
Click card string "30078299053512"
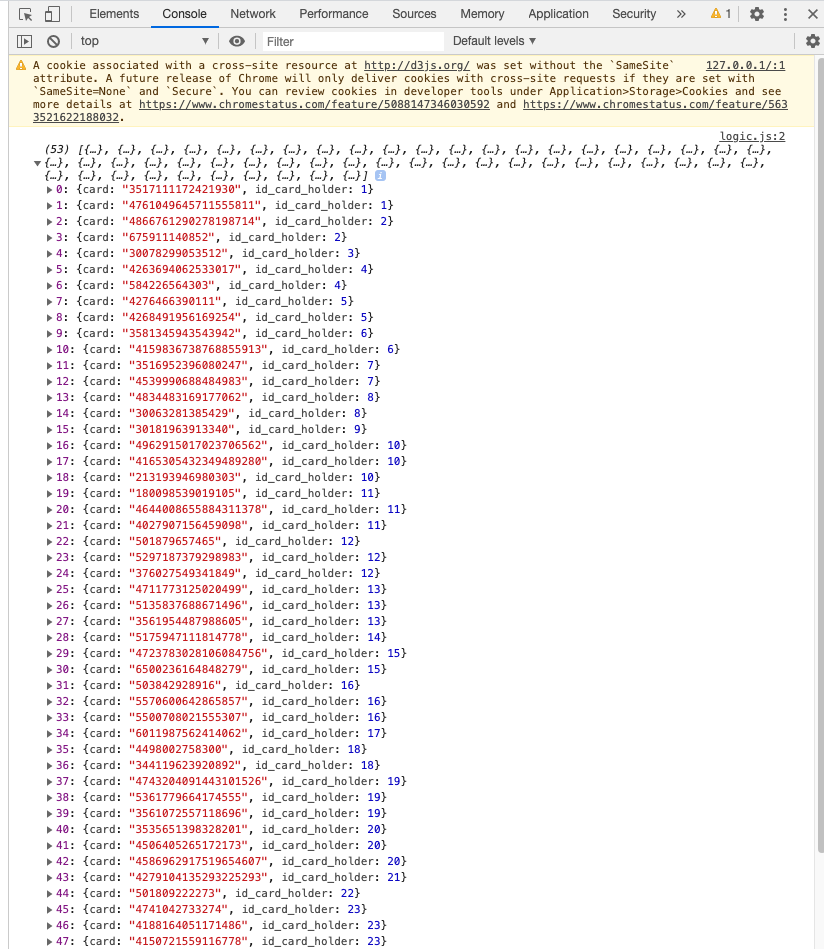(175, 253)
